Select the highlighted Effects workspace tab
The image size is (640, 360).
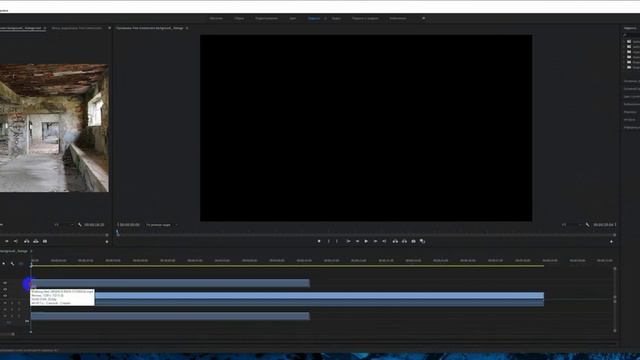tap(313, 18)
